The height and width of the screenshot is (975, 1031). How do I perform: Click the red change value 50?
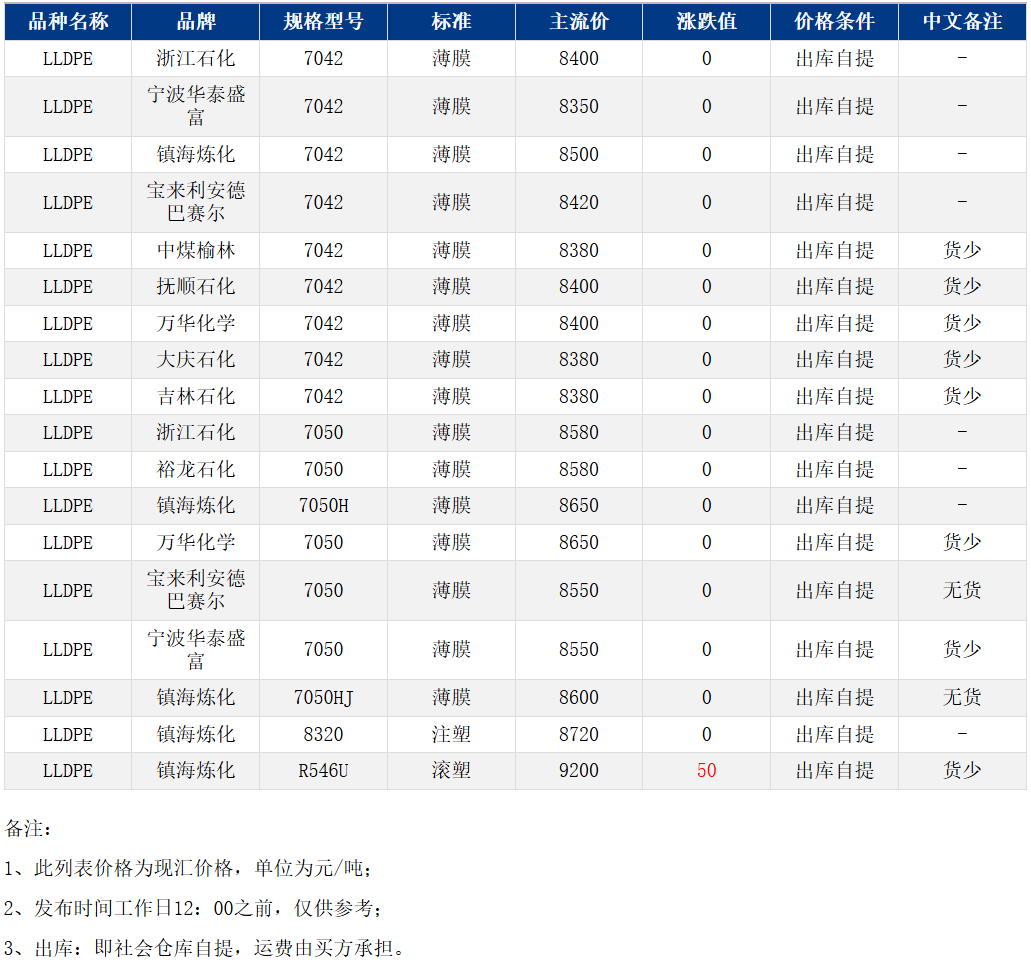click(706, 771)
